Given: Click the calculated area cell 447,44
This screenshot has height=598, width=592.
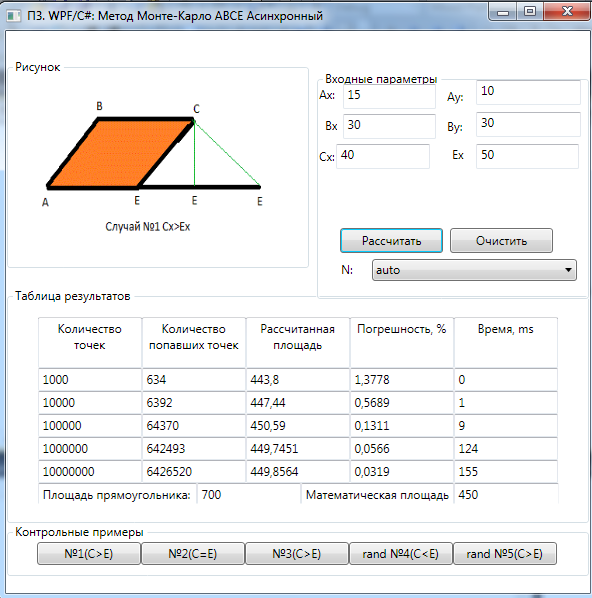Looking at the screenshot, I should [x=298, y=403].
